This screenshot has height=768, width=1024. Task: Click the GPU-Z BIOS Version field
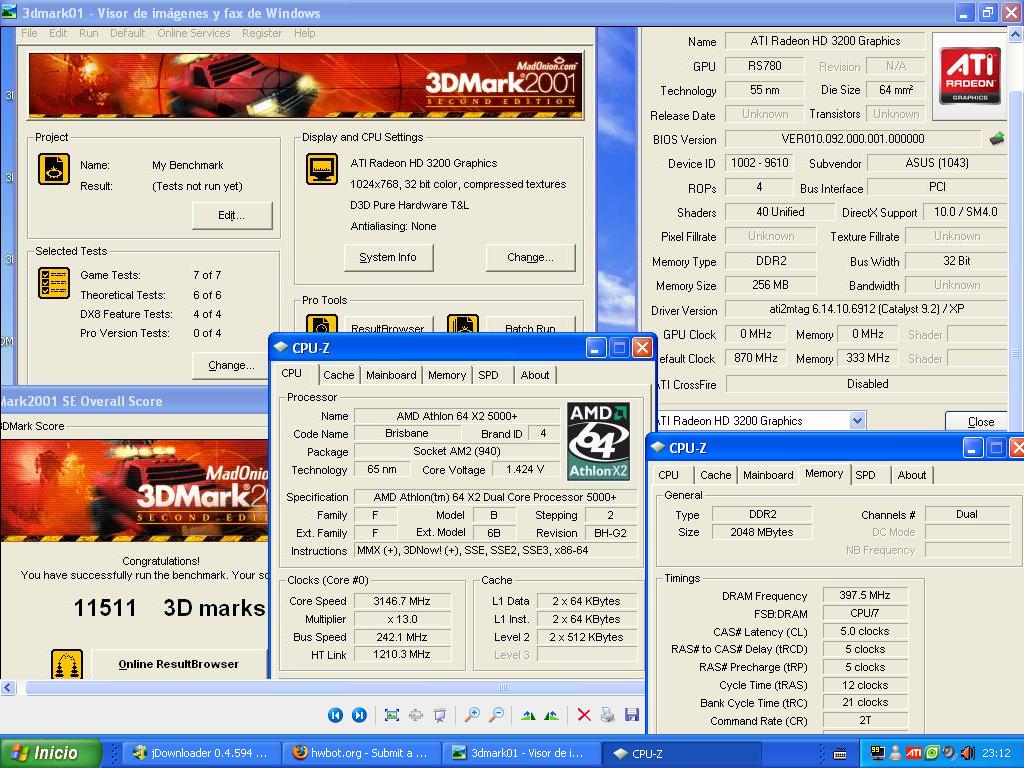(853, 138)
